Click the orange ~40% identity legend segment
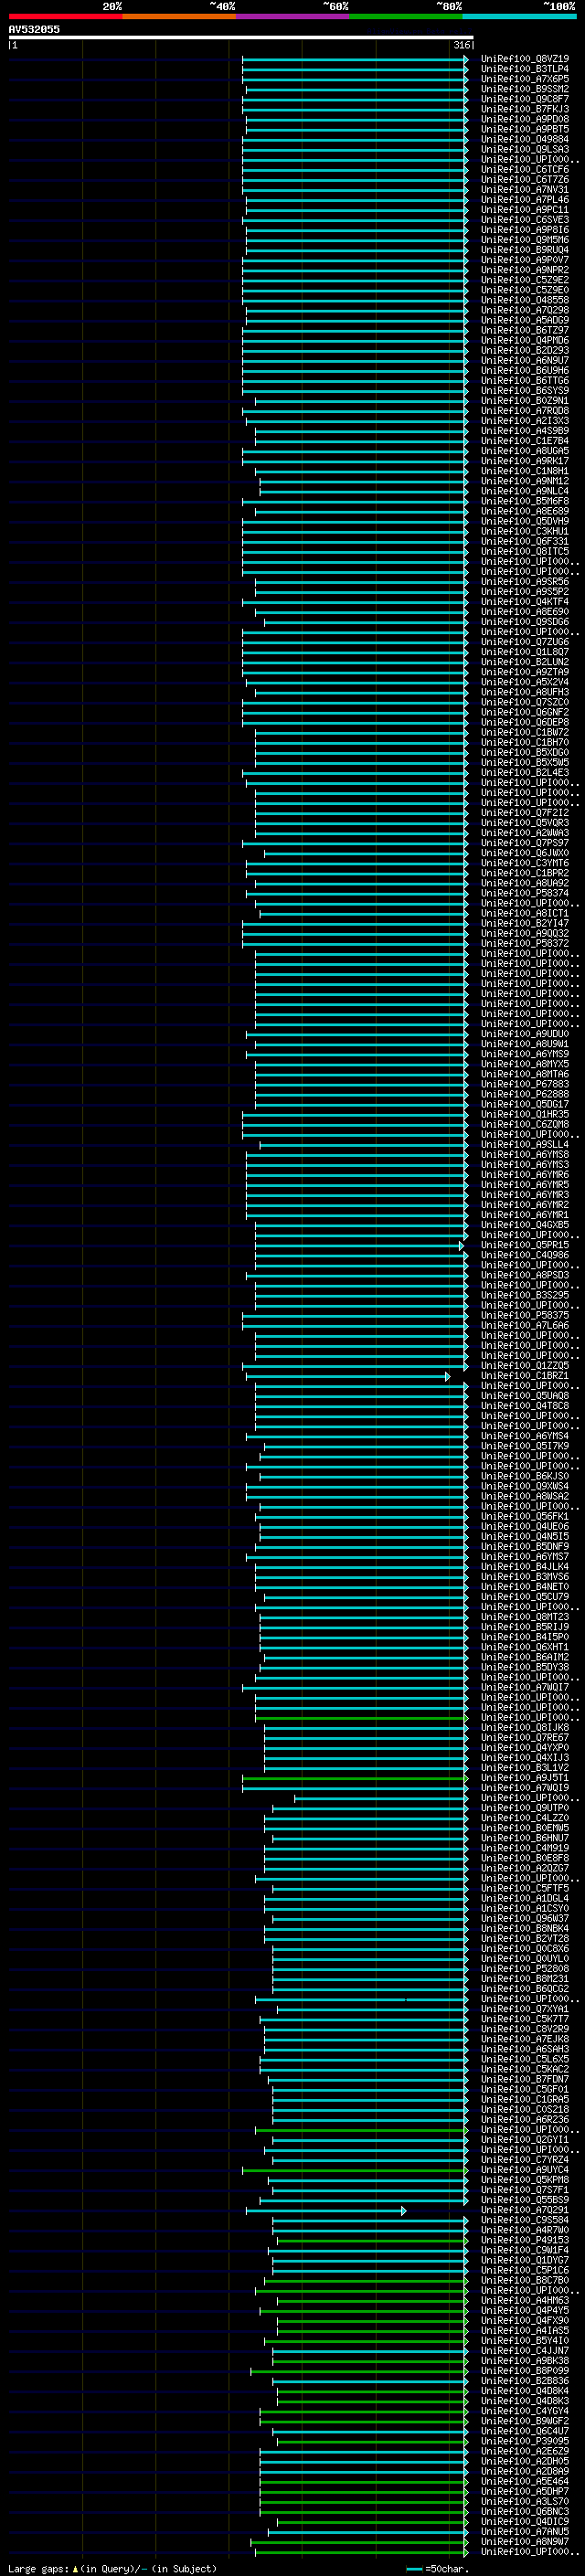 (x=179, y=16)
